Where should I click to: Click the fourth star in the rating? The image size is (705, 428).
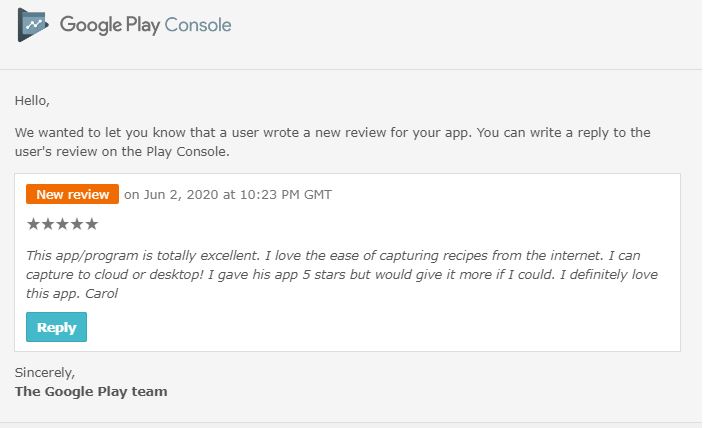(x=77, y=224)
